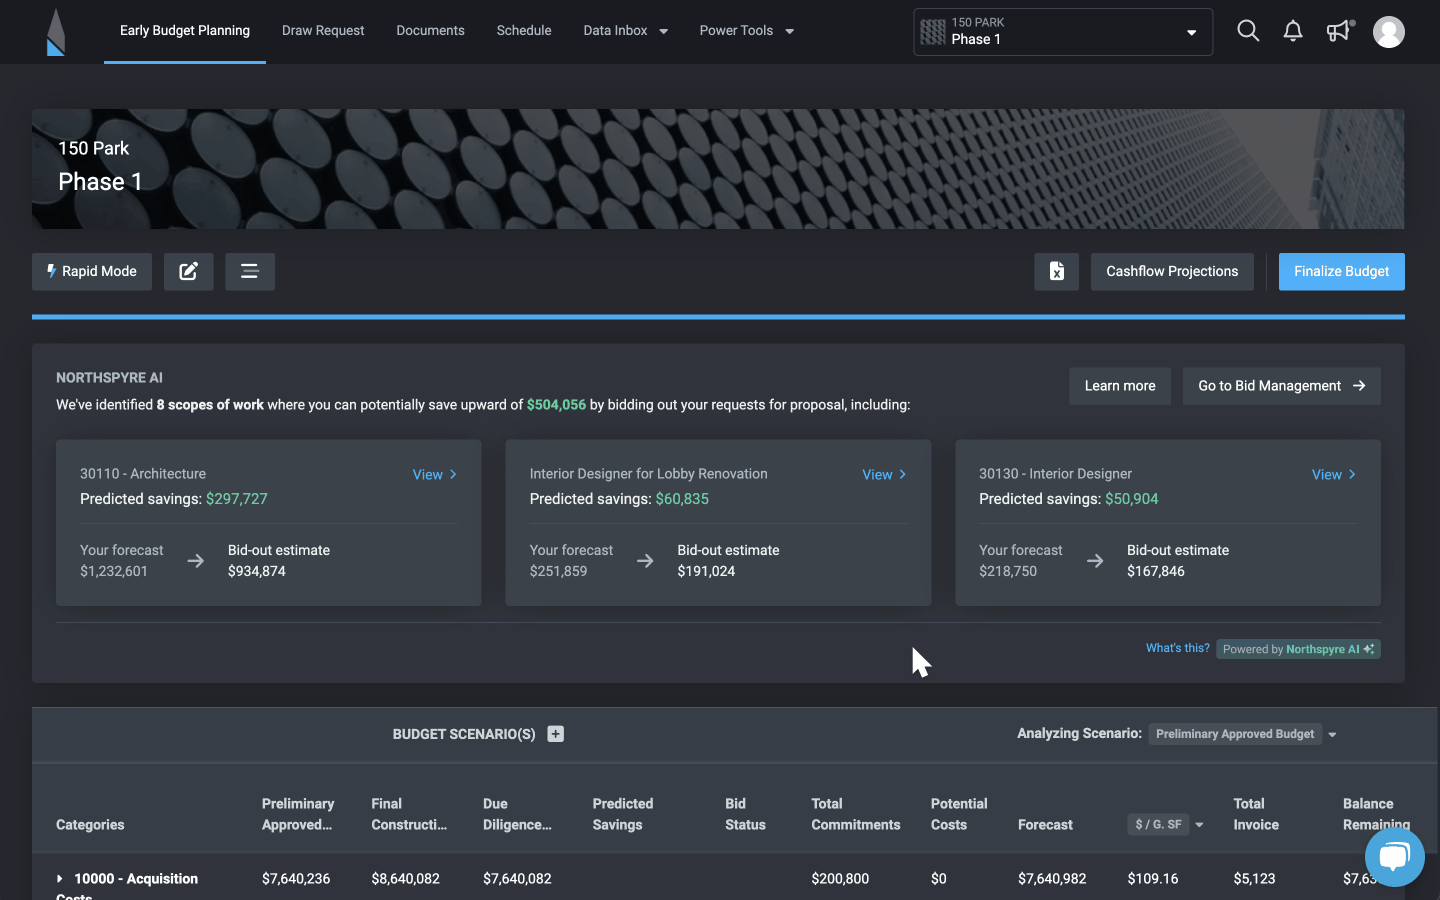
Task: Click the Finalize Budget button
Action: coord(1342,271)
